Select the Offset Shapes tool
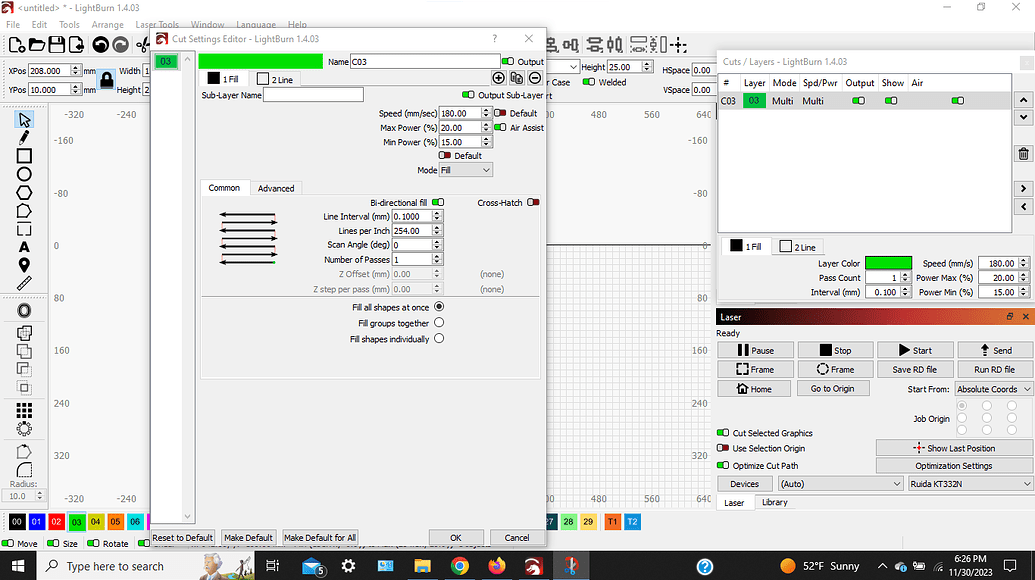 [24, 311]
